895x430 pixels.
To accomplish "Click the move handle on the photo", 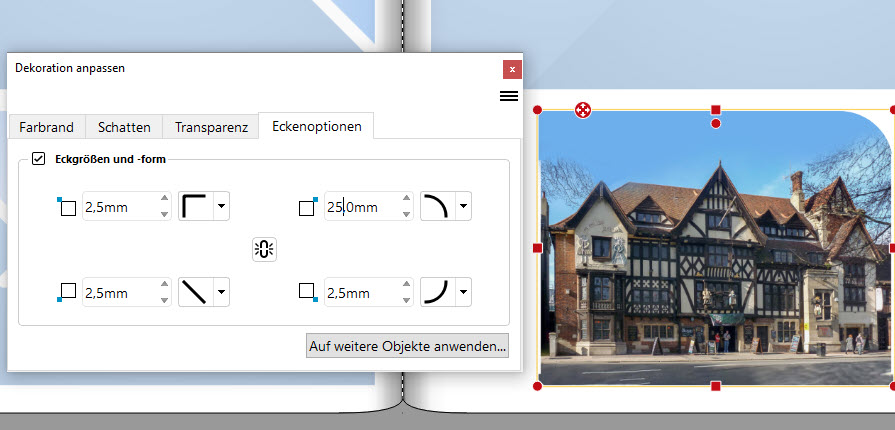I will click(582, 110).
